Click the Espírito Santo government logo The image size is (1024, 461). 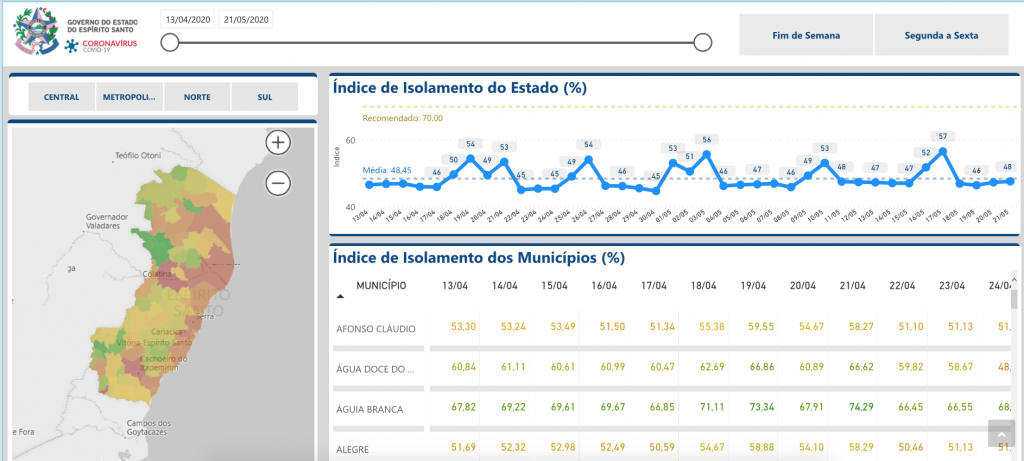pyautogui.click(x=36, y=31)
